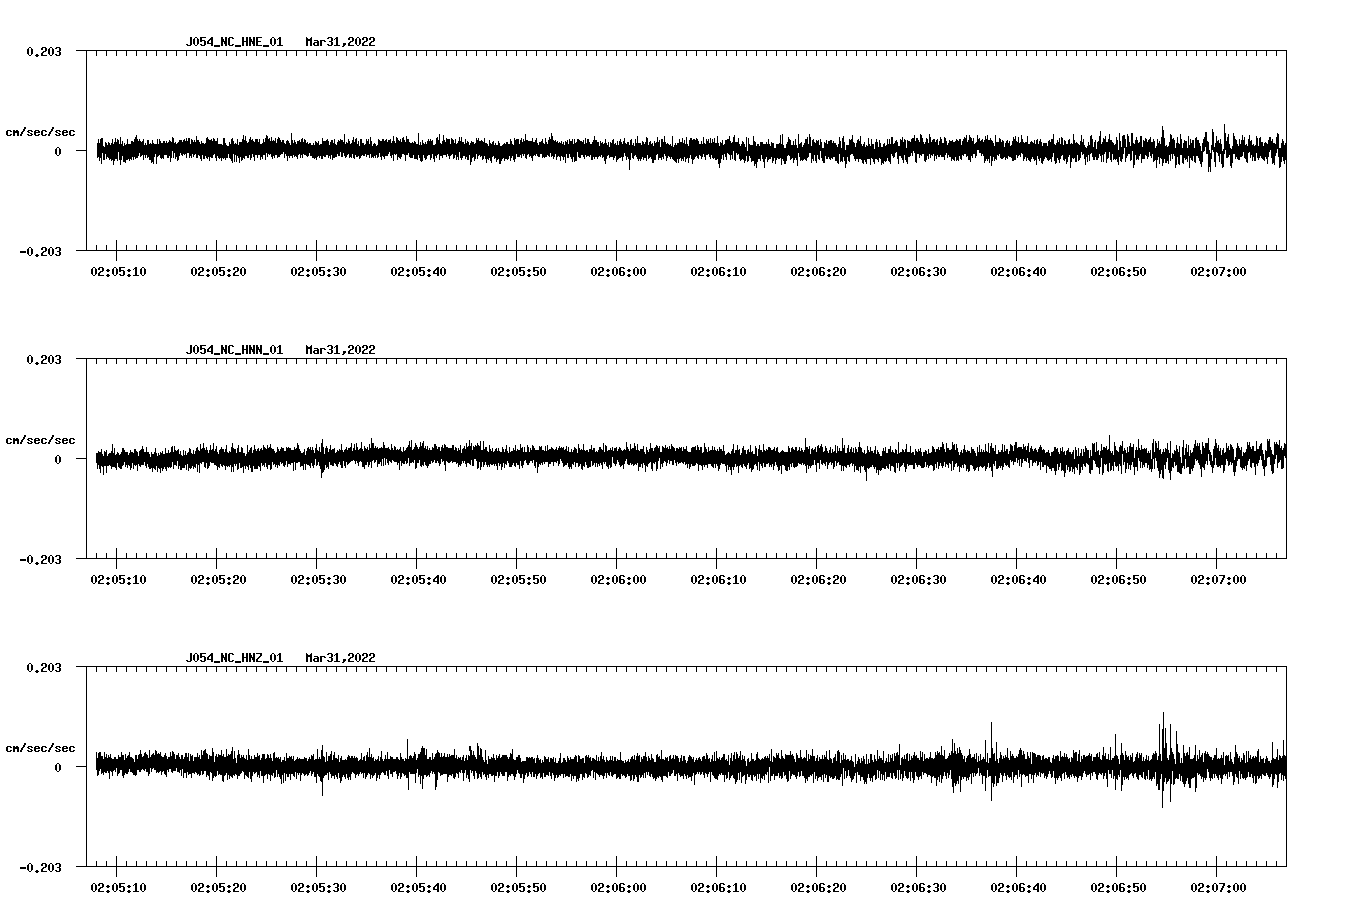Viewport: 1358px width, 924px height.
Task: Pick 02:06:50 time label under HNN plot
Action: tap(1118, 580)
